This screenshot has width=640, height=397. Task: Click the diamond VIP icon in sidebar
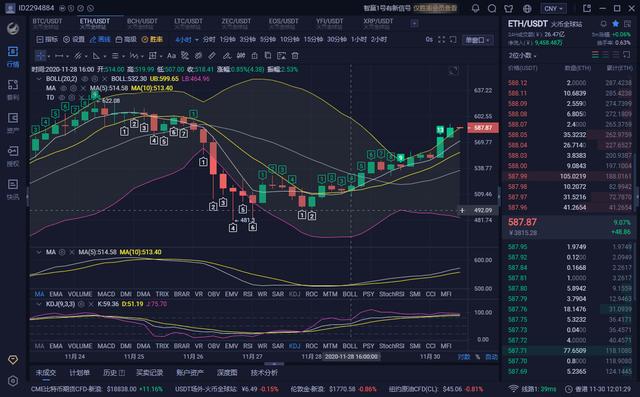[13, 359]
